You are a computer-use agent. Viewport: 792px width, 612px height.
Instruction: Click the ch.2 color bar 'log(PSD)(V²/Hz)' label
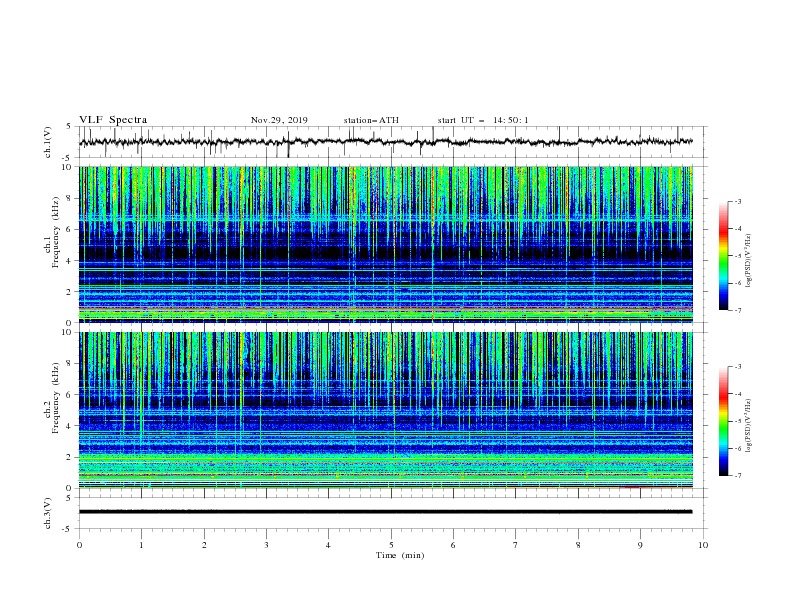click(x=749, y=425)
